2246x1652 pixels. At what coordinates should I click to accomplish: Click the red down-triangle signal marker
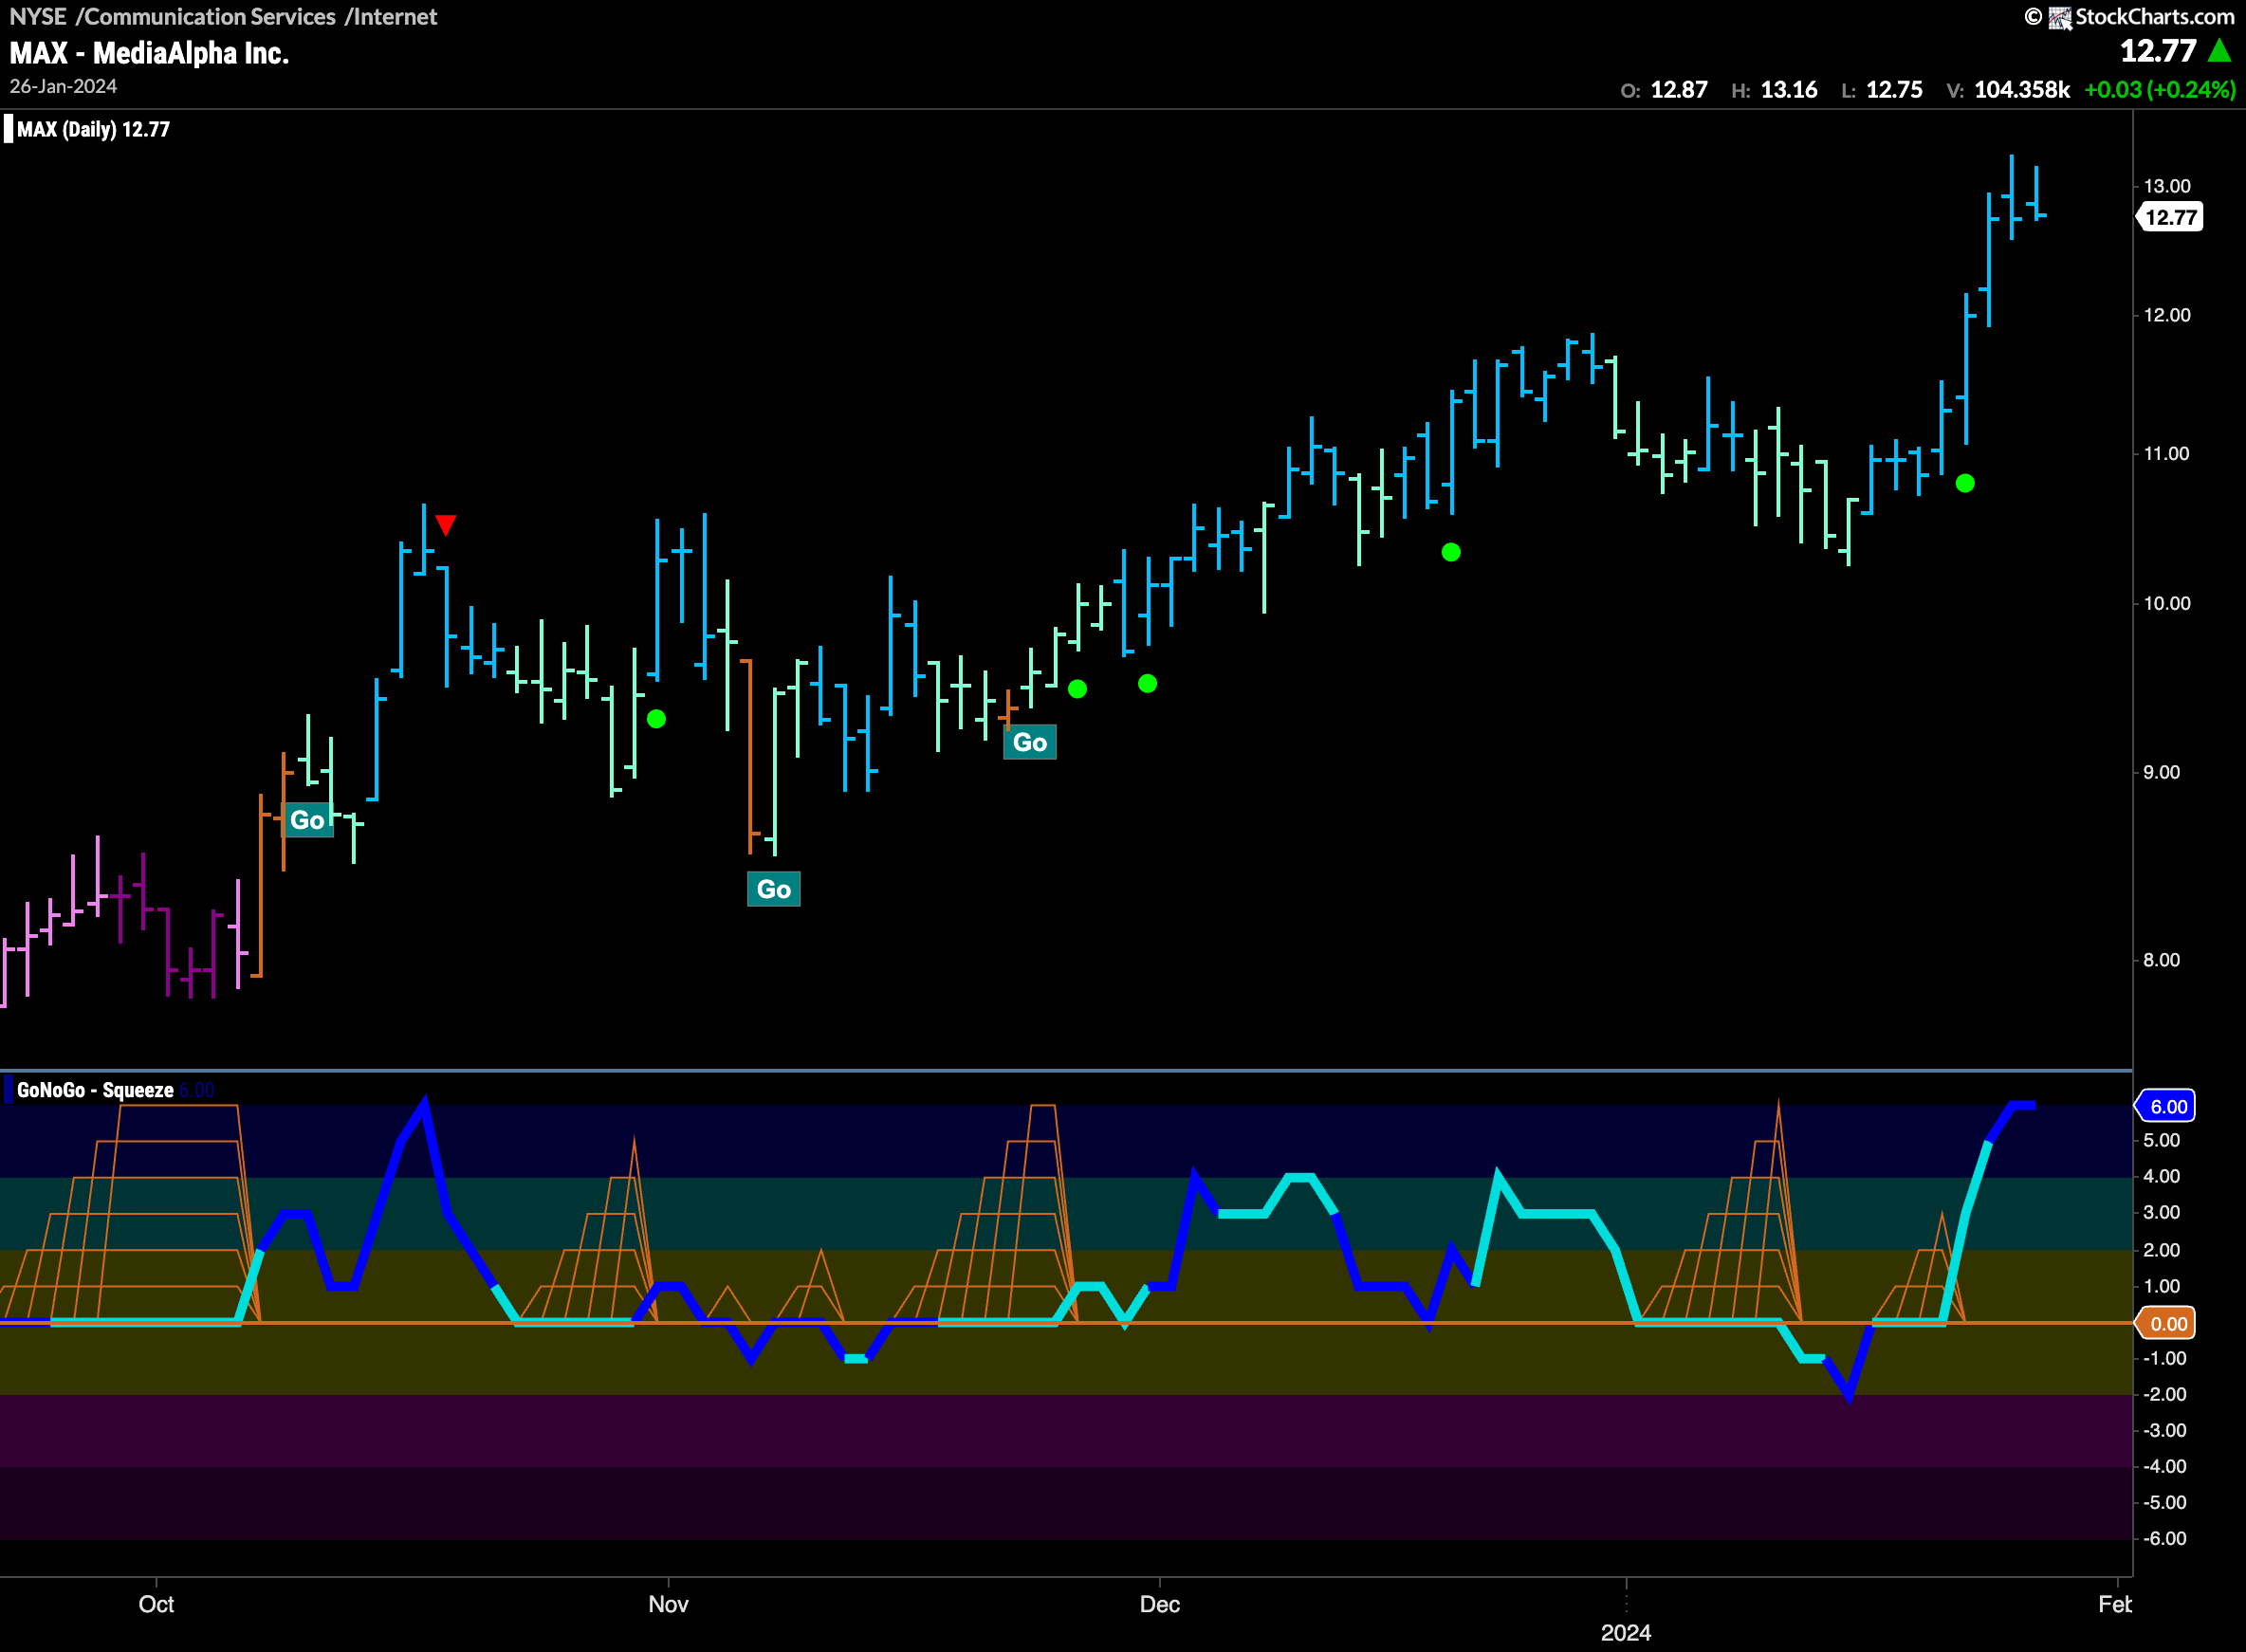446,525
